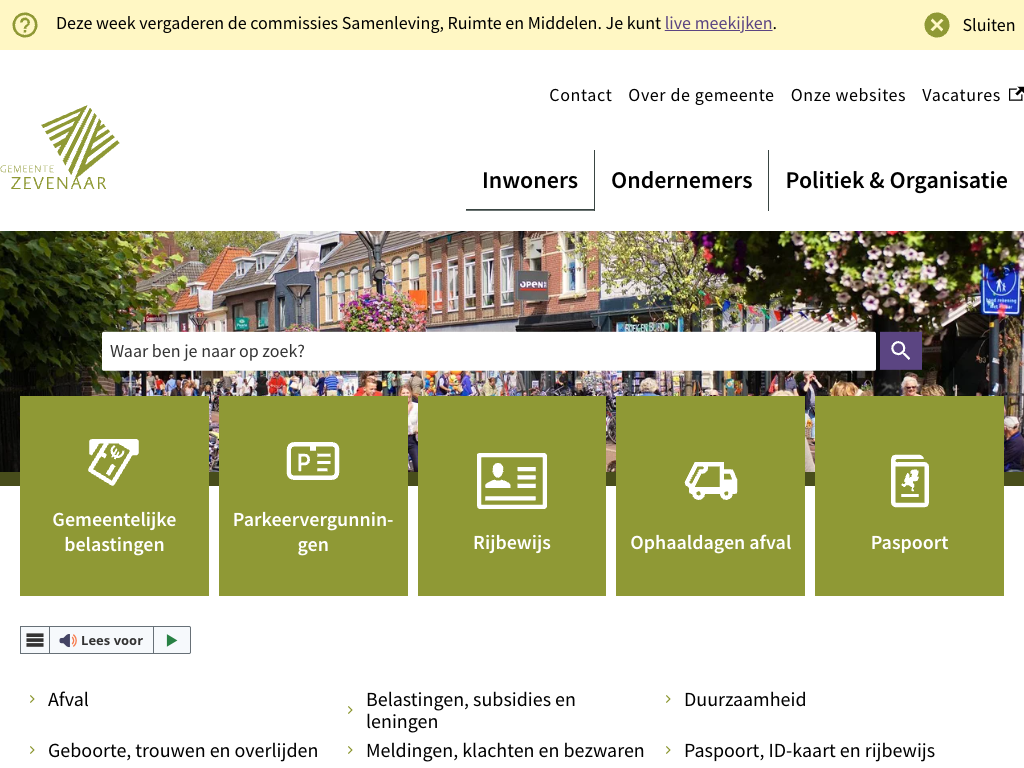Follow the live meekijken link
Screen dimensions: 1024x768
718,23
